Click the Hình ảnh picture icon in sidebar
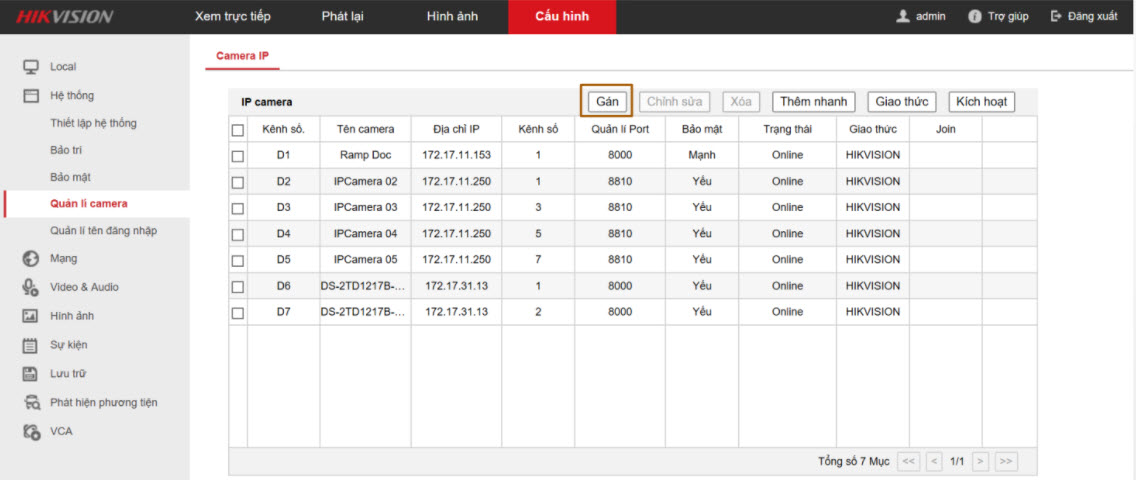Viewport: 1136px width, 480px height. tap(31, 316)
